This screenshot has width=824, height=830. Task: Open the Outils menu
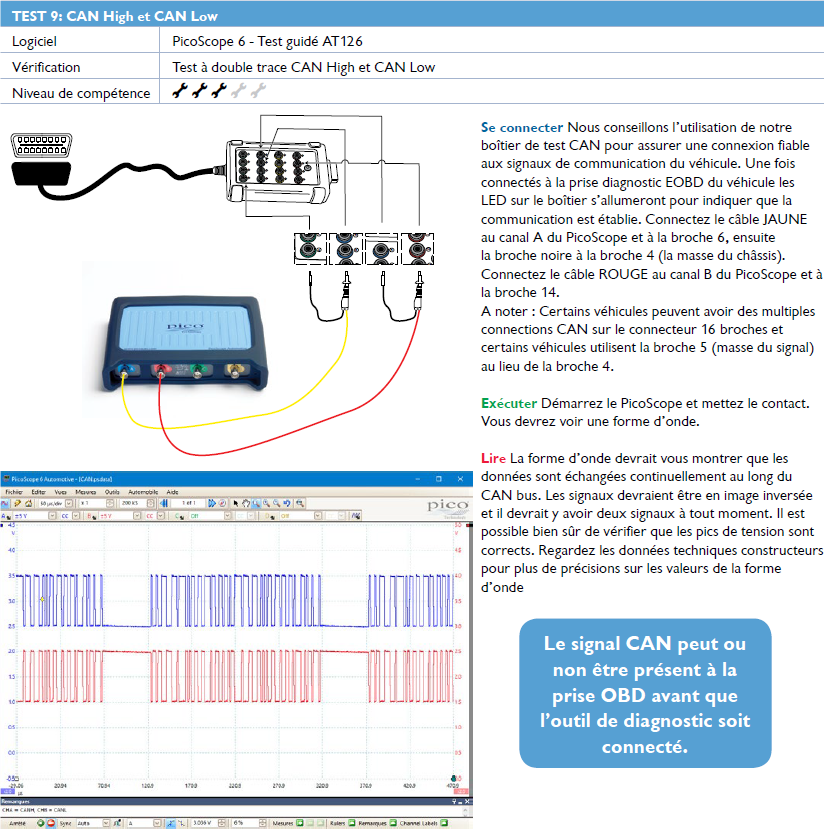pos(112,492)
